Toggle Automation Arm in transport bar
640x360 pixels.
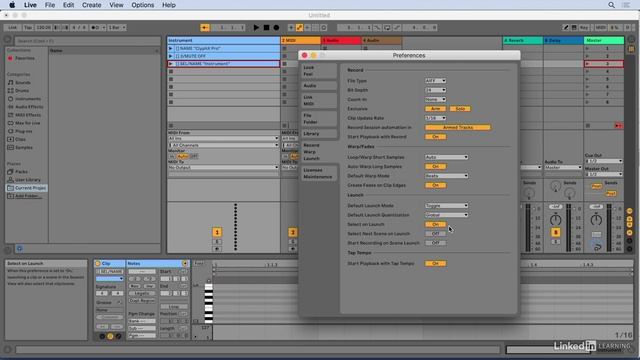(299, 27)
